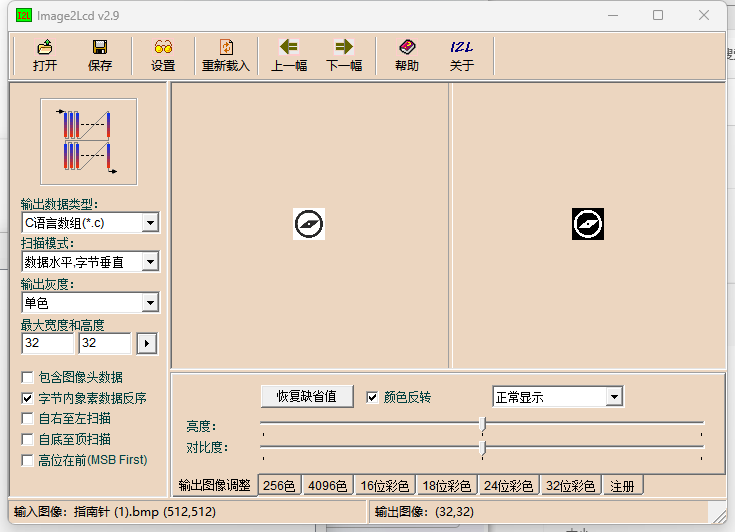Switch to 256色 tab
Viewport: 735px width, 532px height.
click(x=279, y=486)
